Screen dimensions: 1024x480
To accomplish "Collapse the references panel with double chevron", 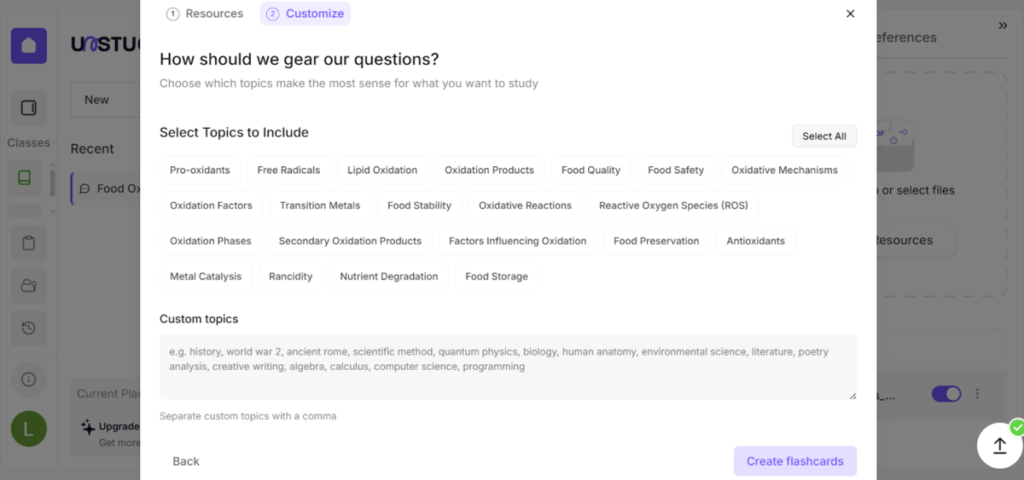I will 1003,25.
